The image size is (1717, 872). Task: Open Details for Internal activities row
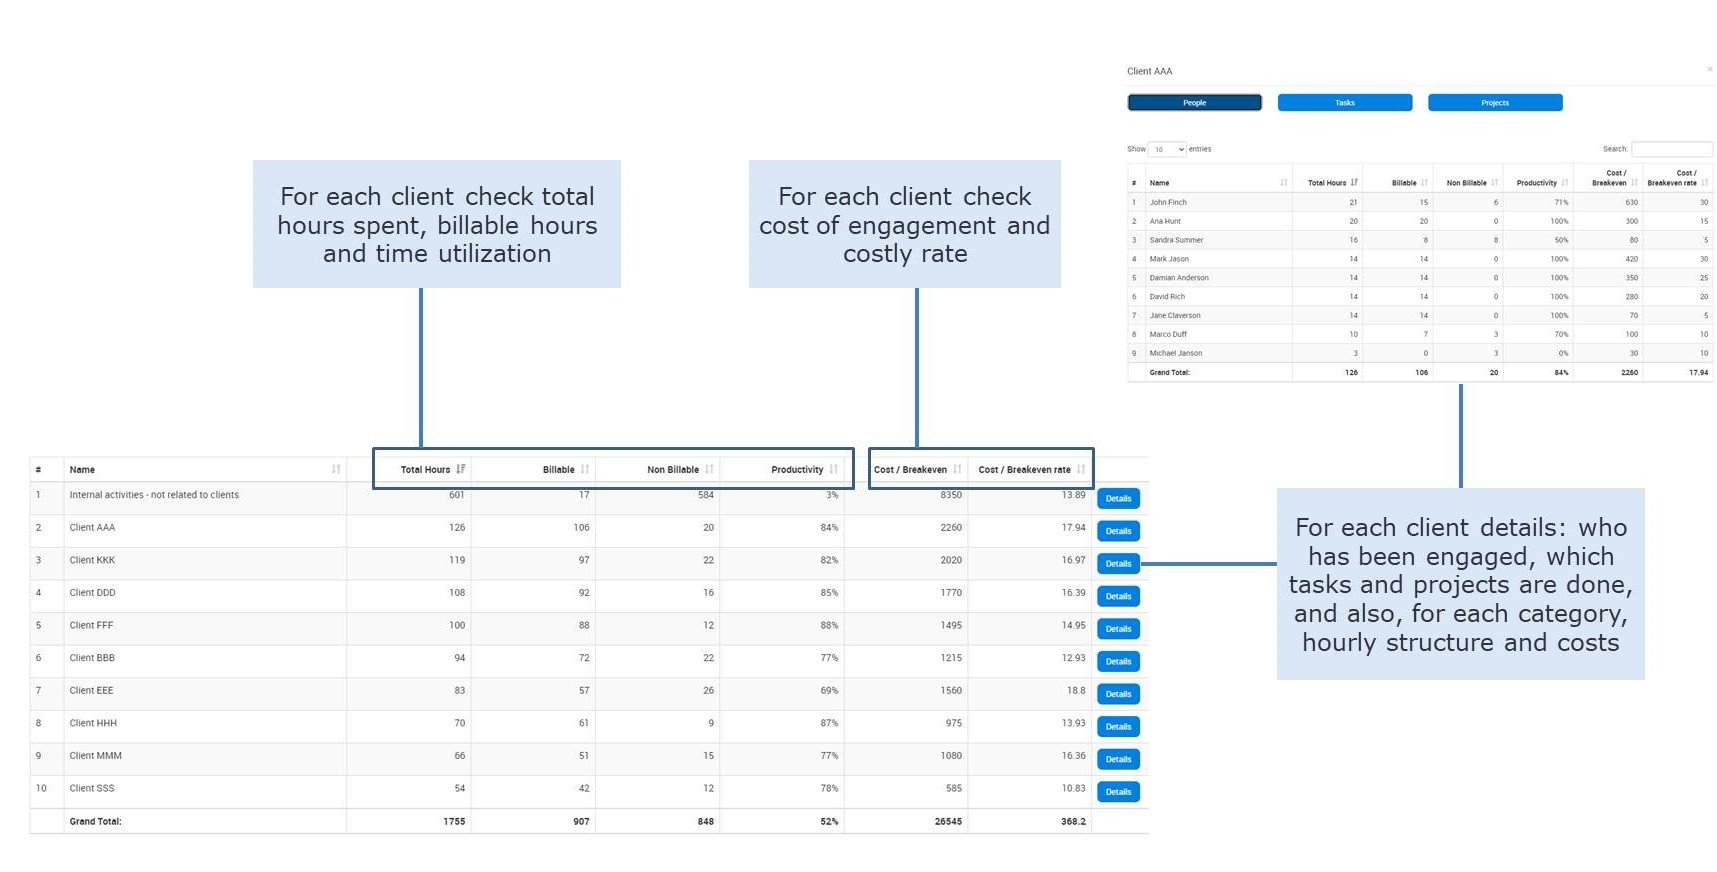tap(1118, 499)
